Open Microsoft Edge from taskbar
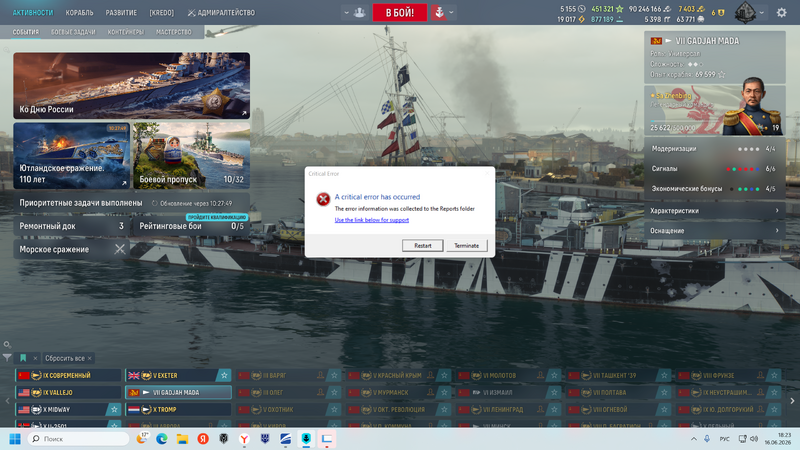 162,439
